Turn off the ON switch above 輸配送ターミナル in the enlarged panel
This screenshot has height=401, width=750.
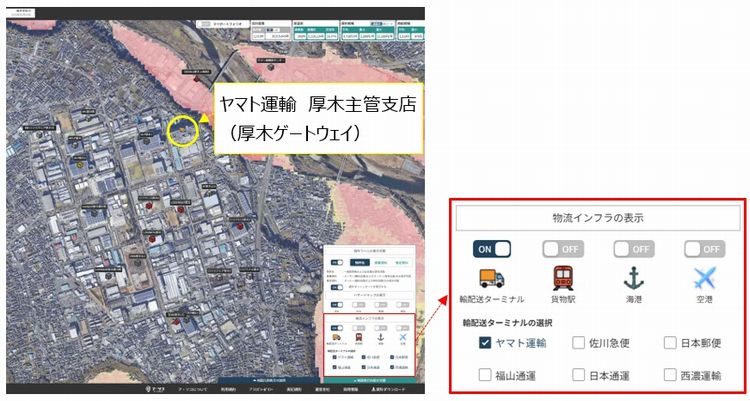pos(492,249)
